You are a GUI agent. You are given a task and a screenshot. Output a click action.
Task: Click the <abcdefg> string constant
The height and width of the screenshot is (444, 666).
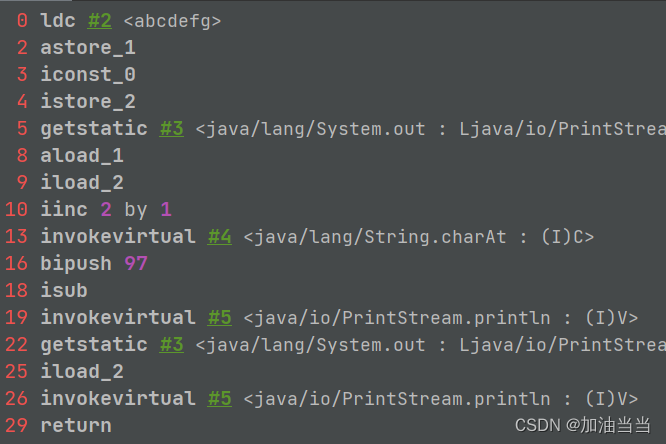(172, 20)
